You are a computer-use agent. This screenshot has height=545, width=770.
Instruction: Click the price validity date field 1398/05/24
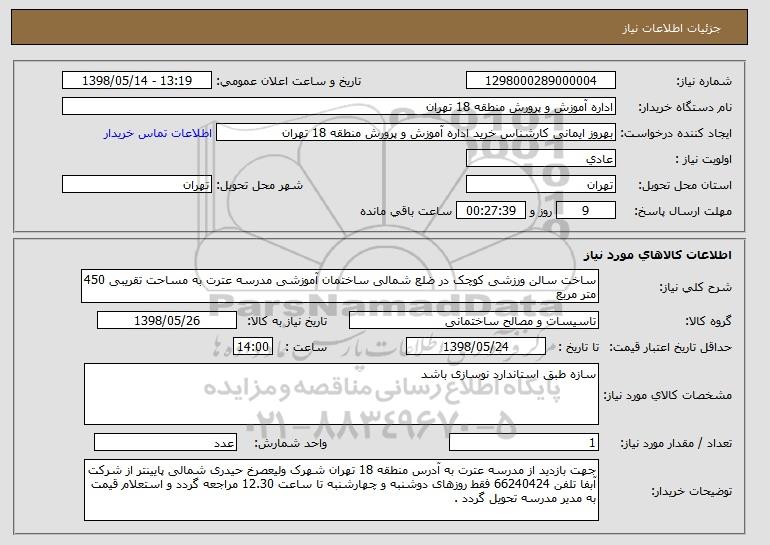pos(476,347)
